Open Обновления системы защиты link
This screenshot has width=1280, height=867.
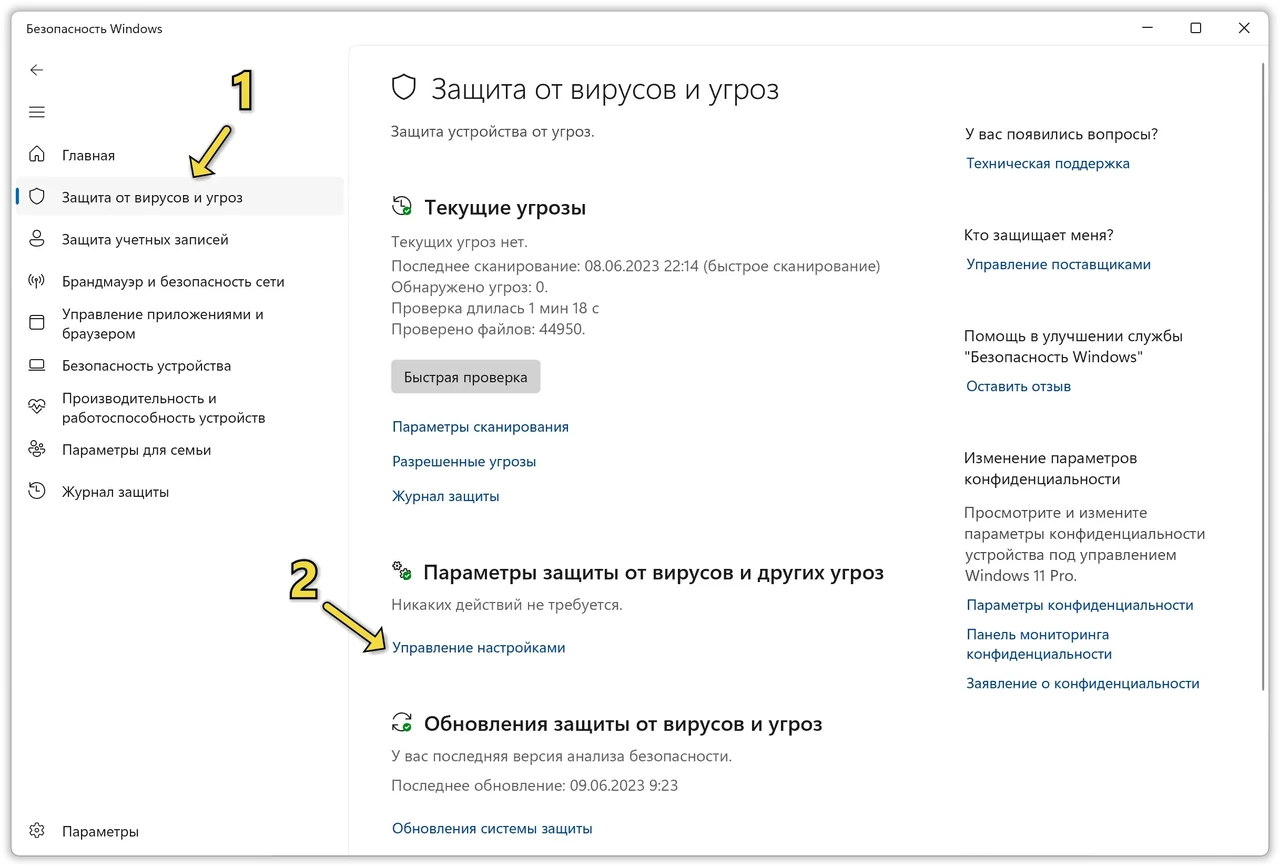click(492, 829)
